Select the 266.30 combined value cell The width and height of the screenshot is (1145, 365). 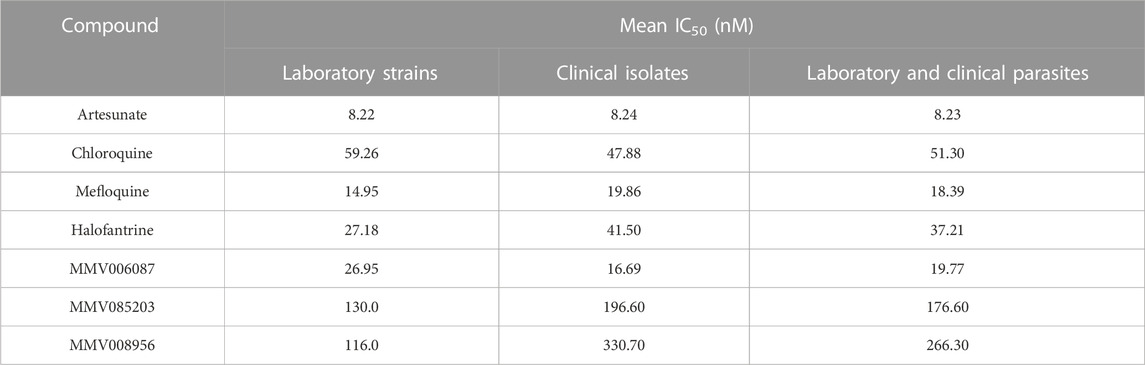(946, 345)
